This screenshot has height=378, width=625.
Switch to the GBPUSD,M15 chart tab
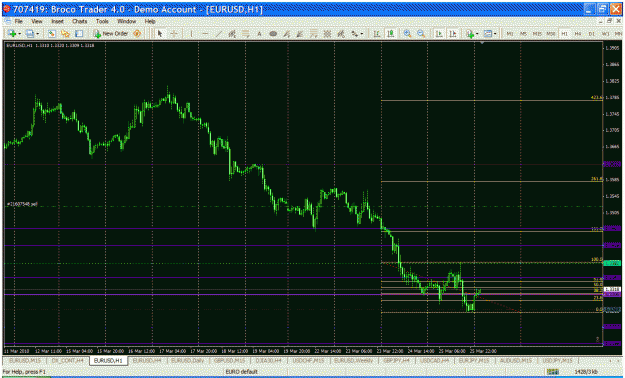(x=229, y=360)
